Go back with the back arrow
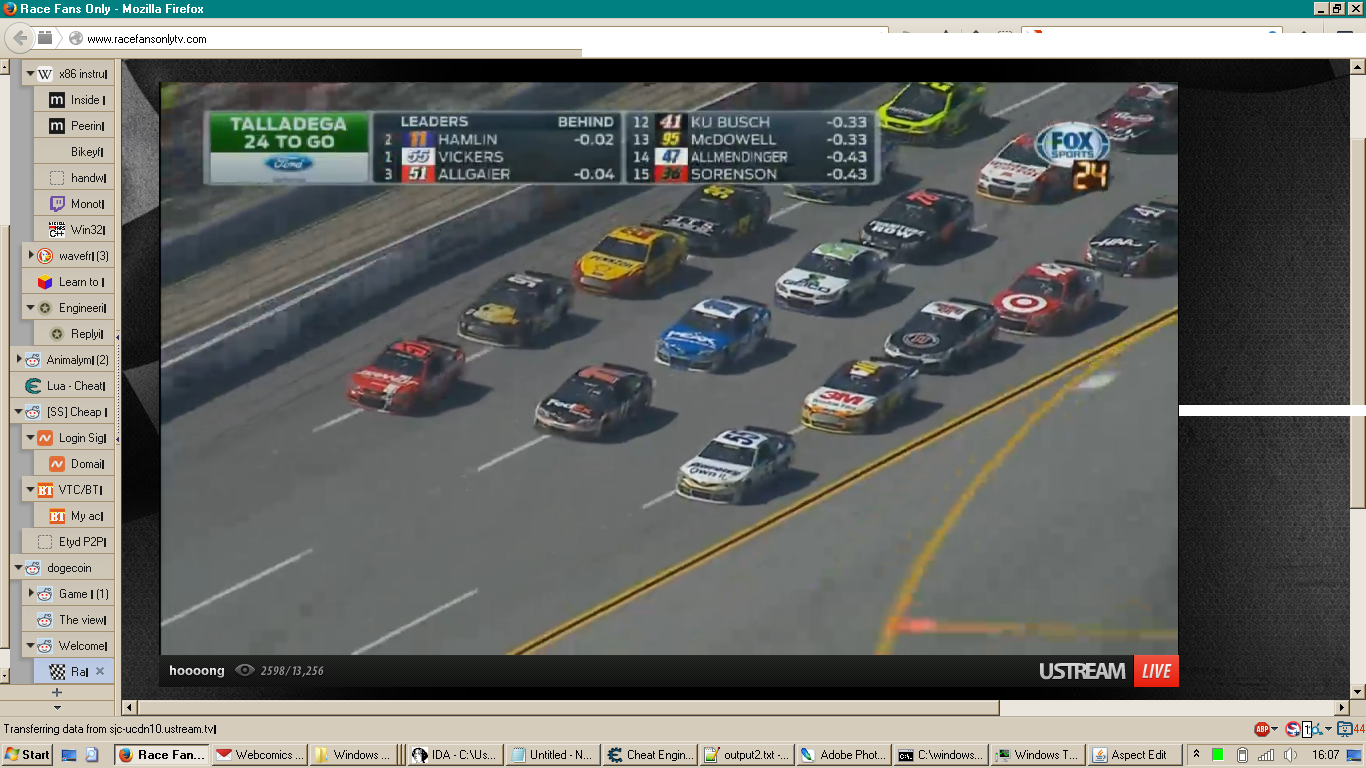 pyautogui.click(x=20, y=38)
